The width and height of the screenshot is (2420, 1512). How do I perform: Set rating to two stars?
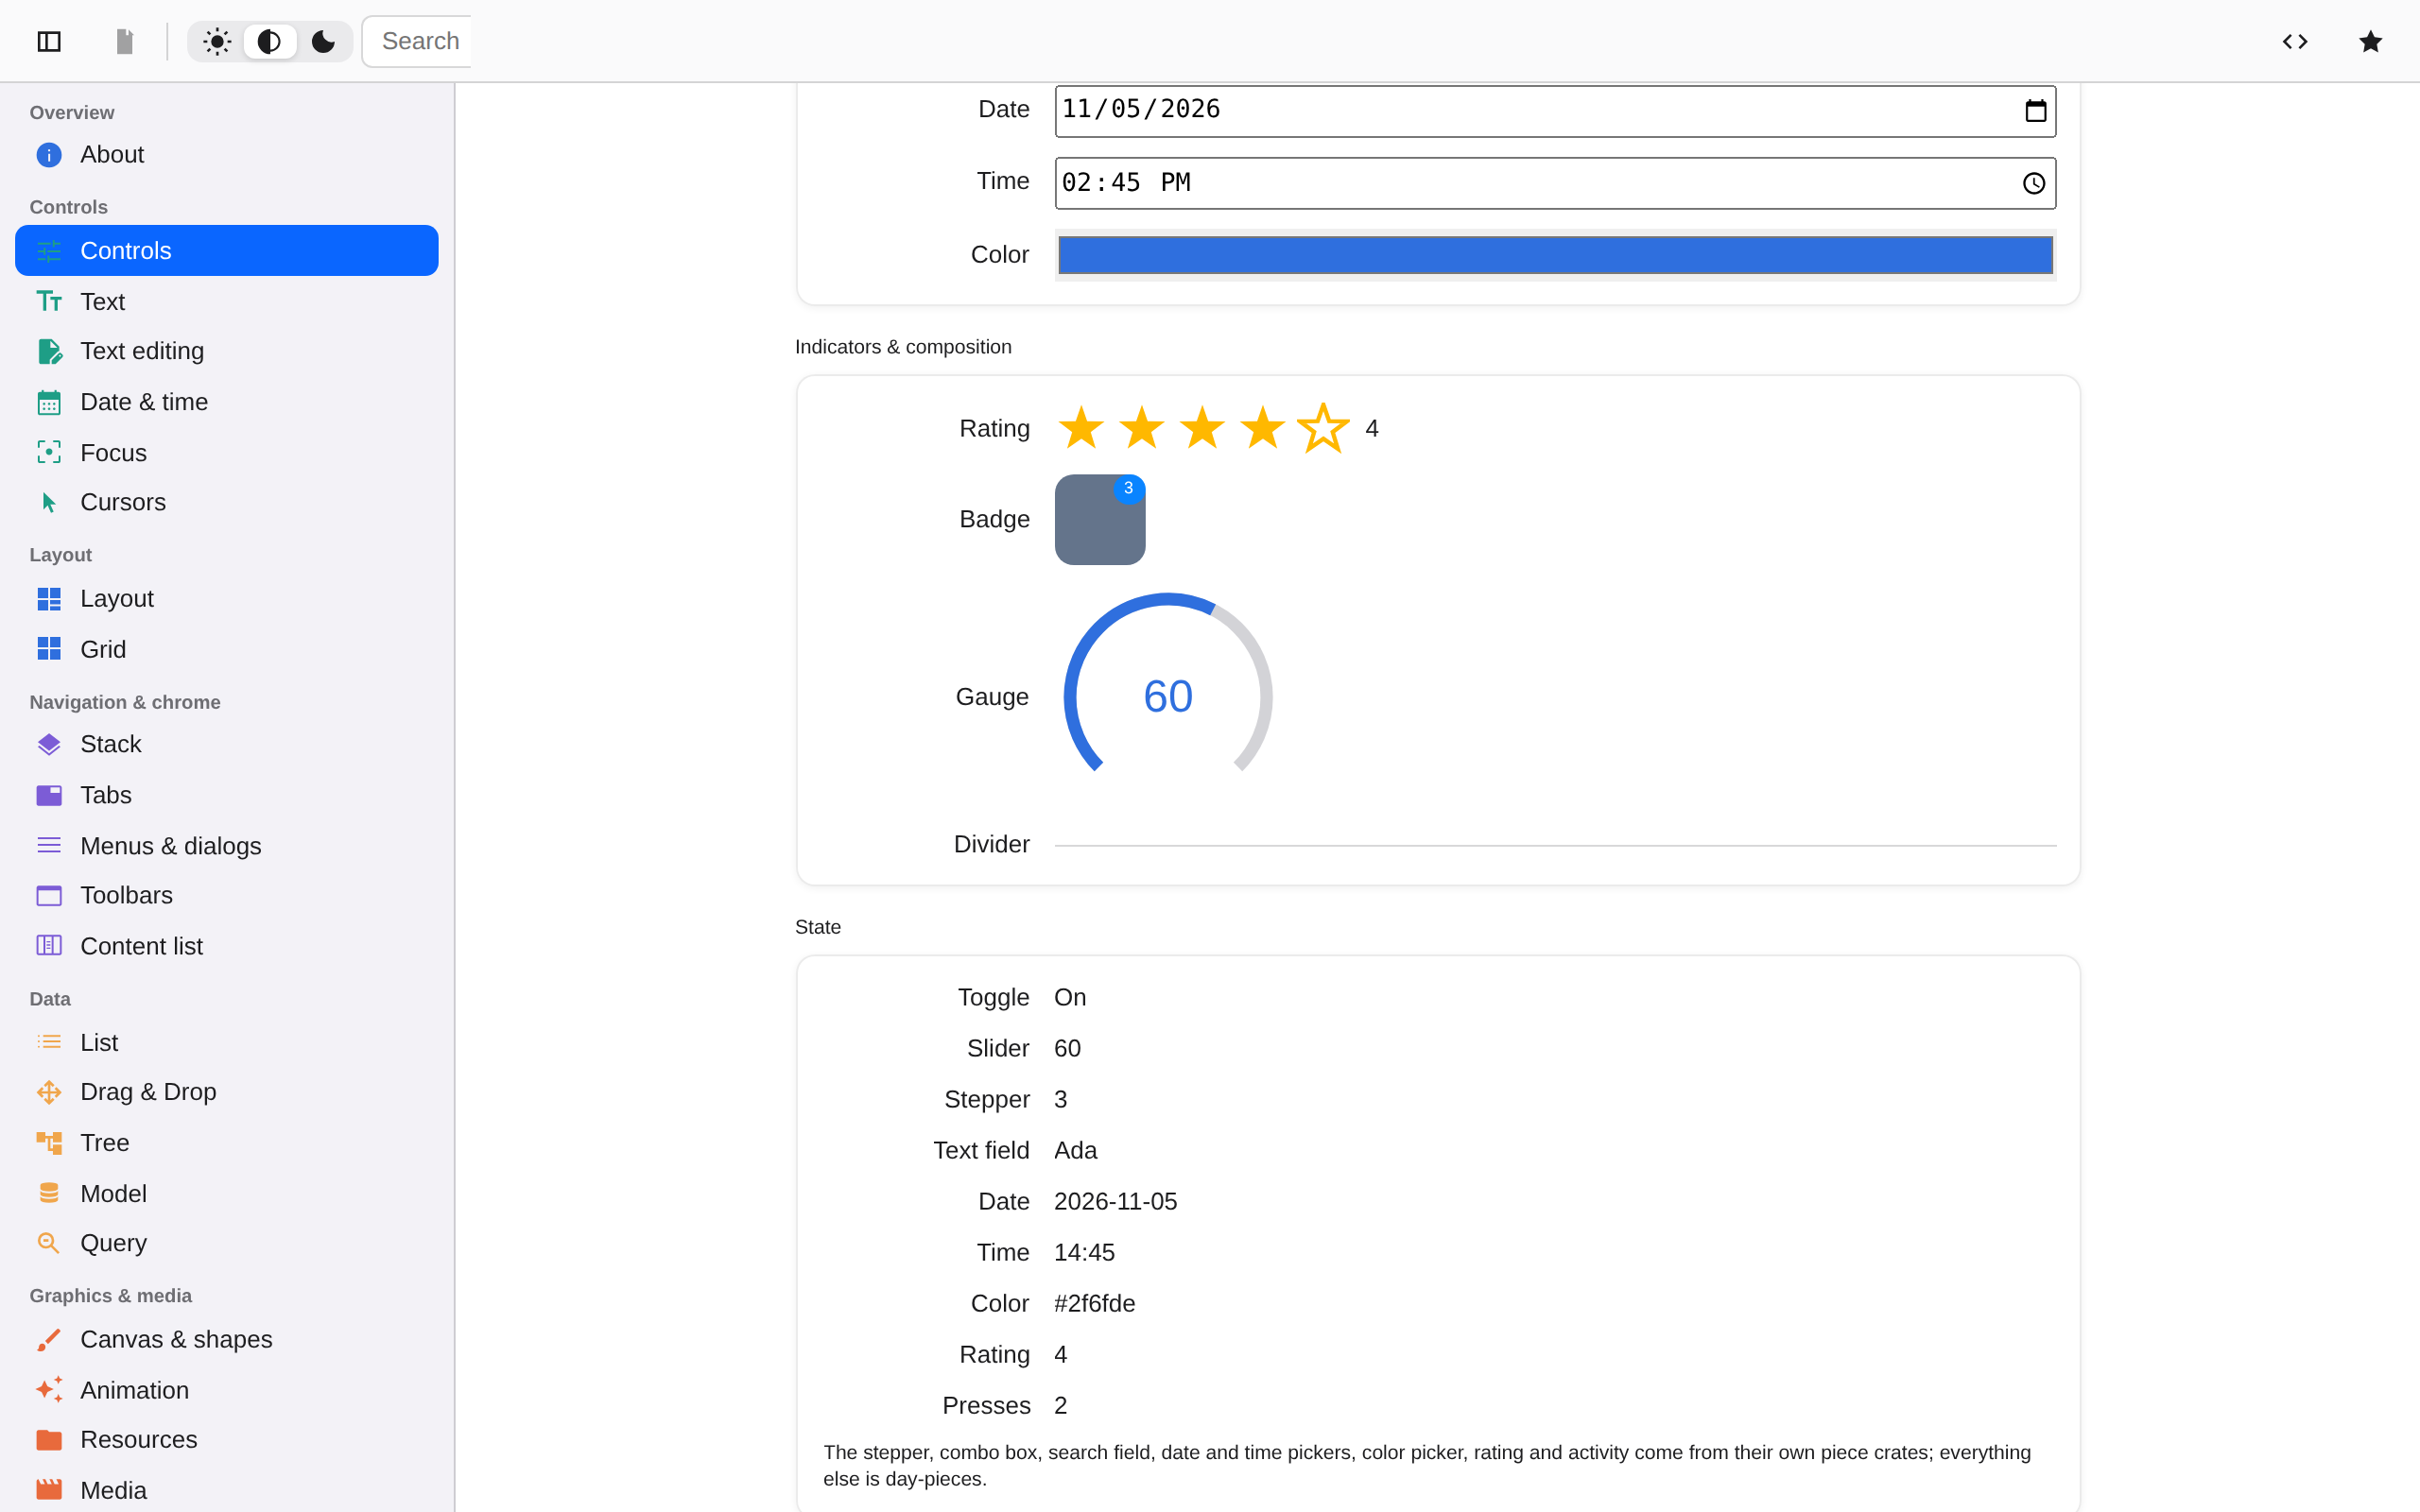tap(1142, 428)
